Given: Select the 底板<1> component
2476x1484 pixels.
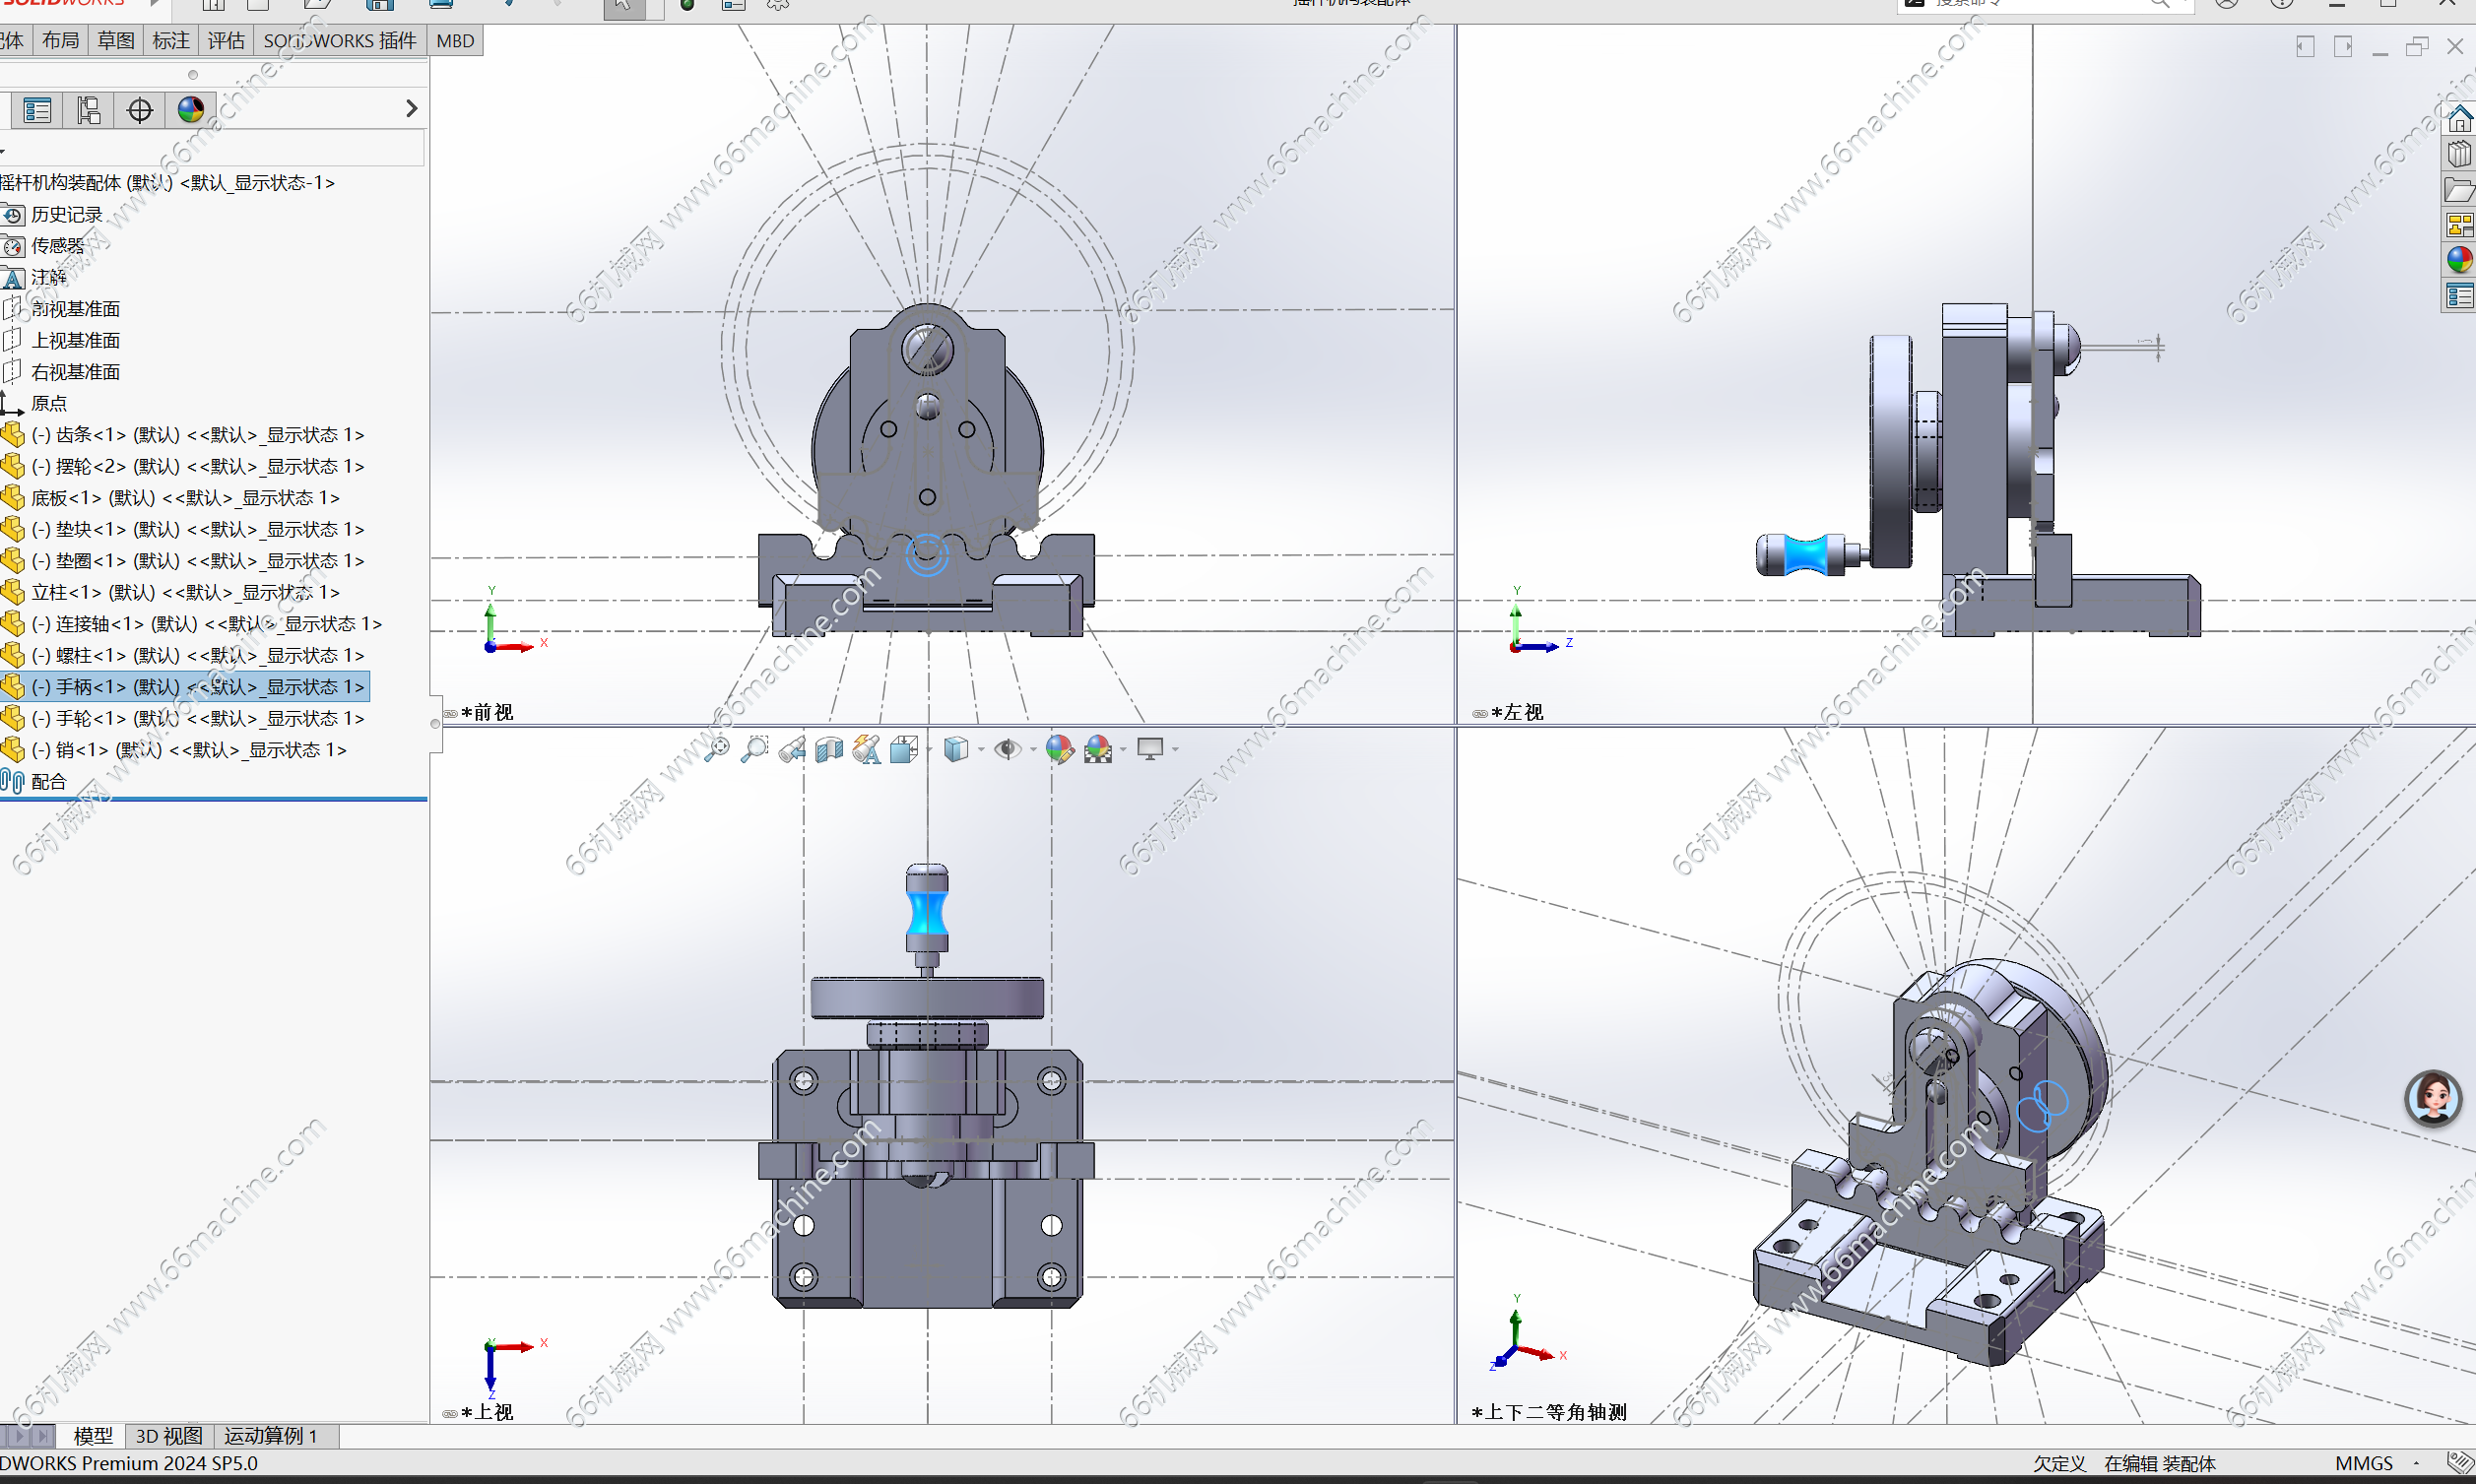Looking at the screenshot, I should (185, 498).
